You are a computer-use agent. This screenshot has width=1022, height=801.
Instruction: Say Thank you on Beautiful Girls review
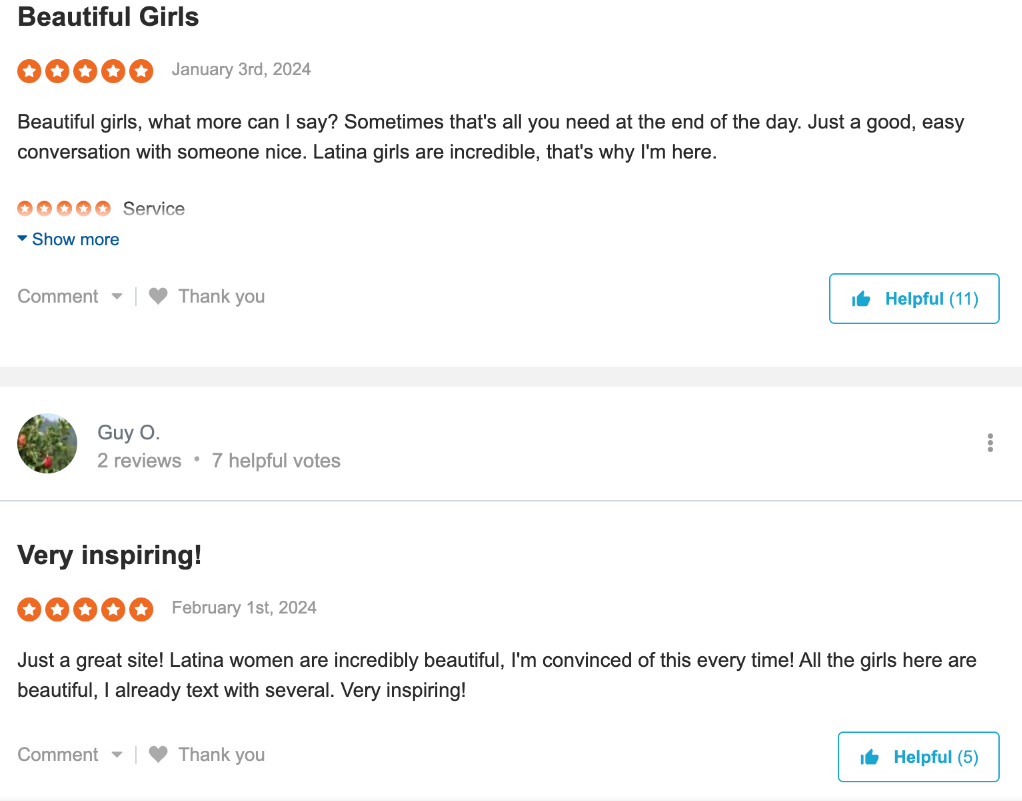[221, 296]
